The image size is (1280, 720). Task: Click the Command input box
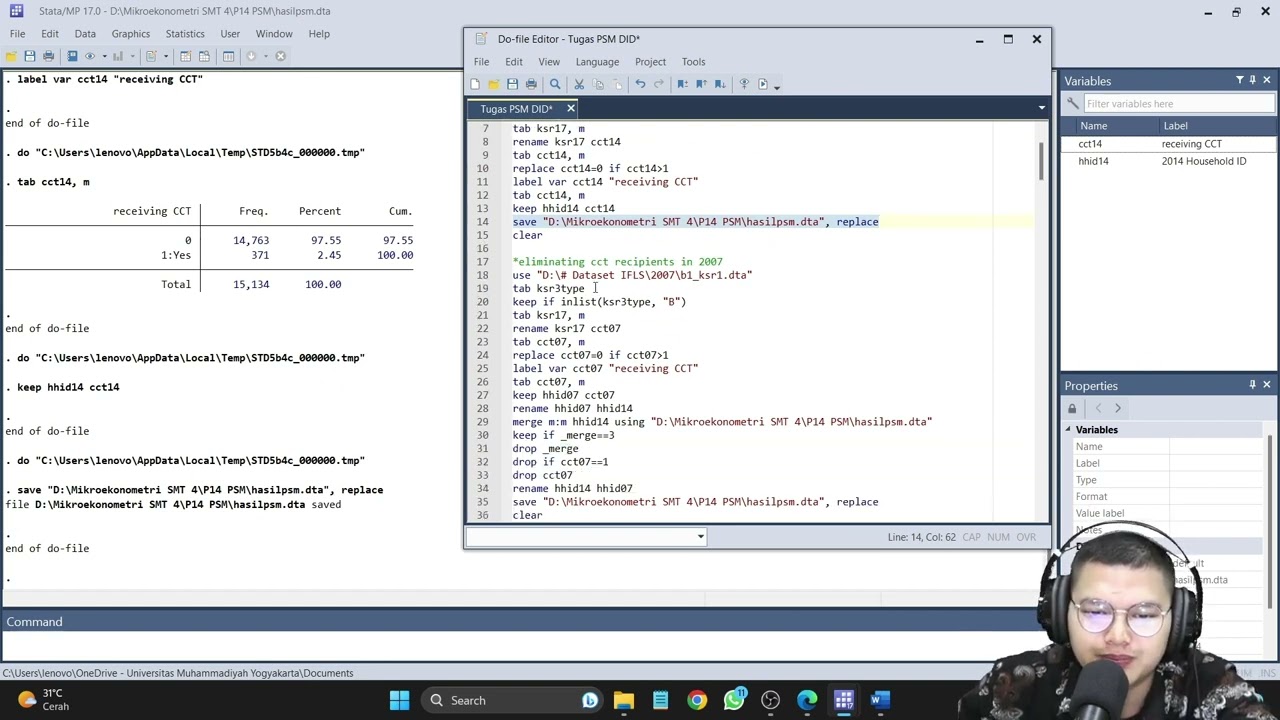point(520,646)
